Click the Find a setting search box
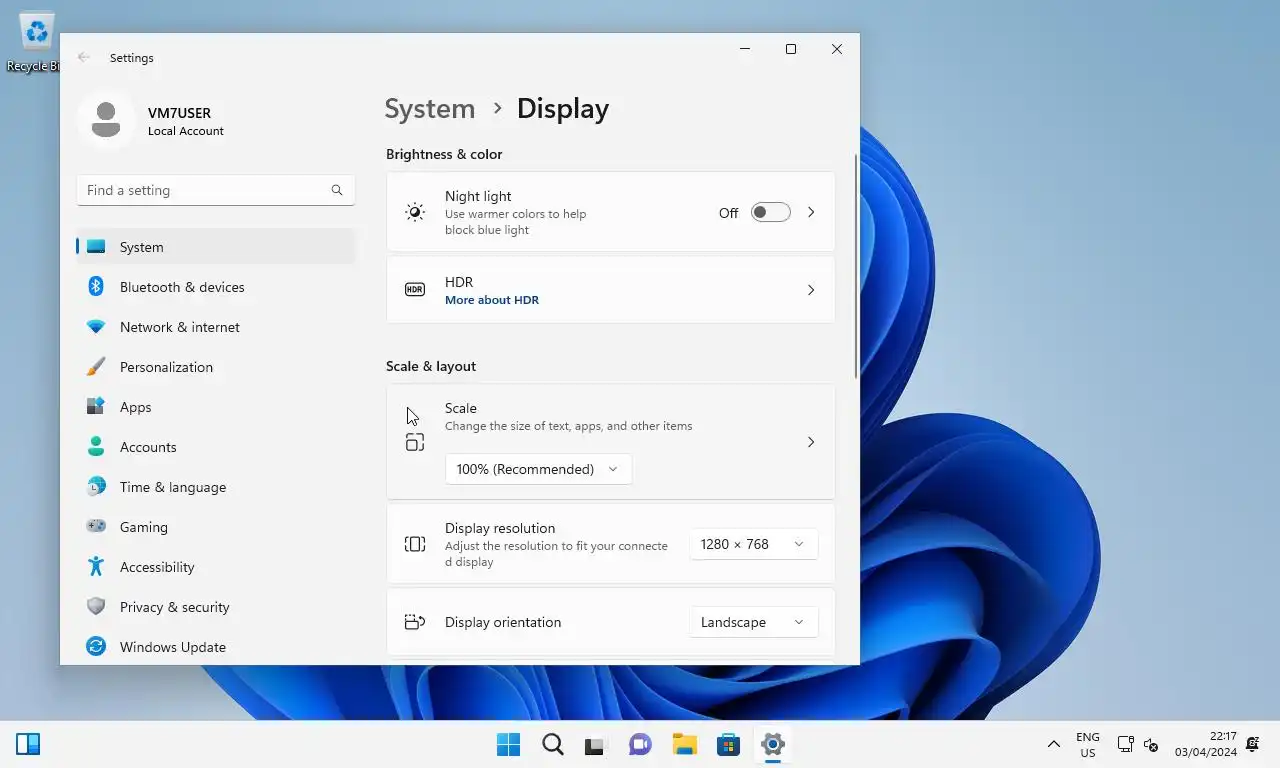Screen dimensions: 1280x768 (x=216, y=190)
